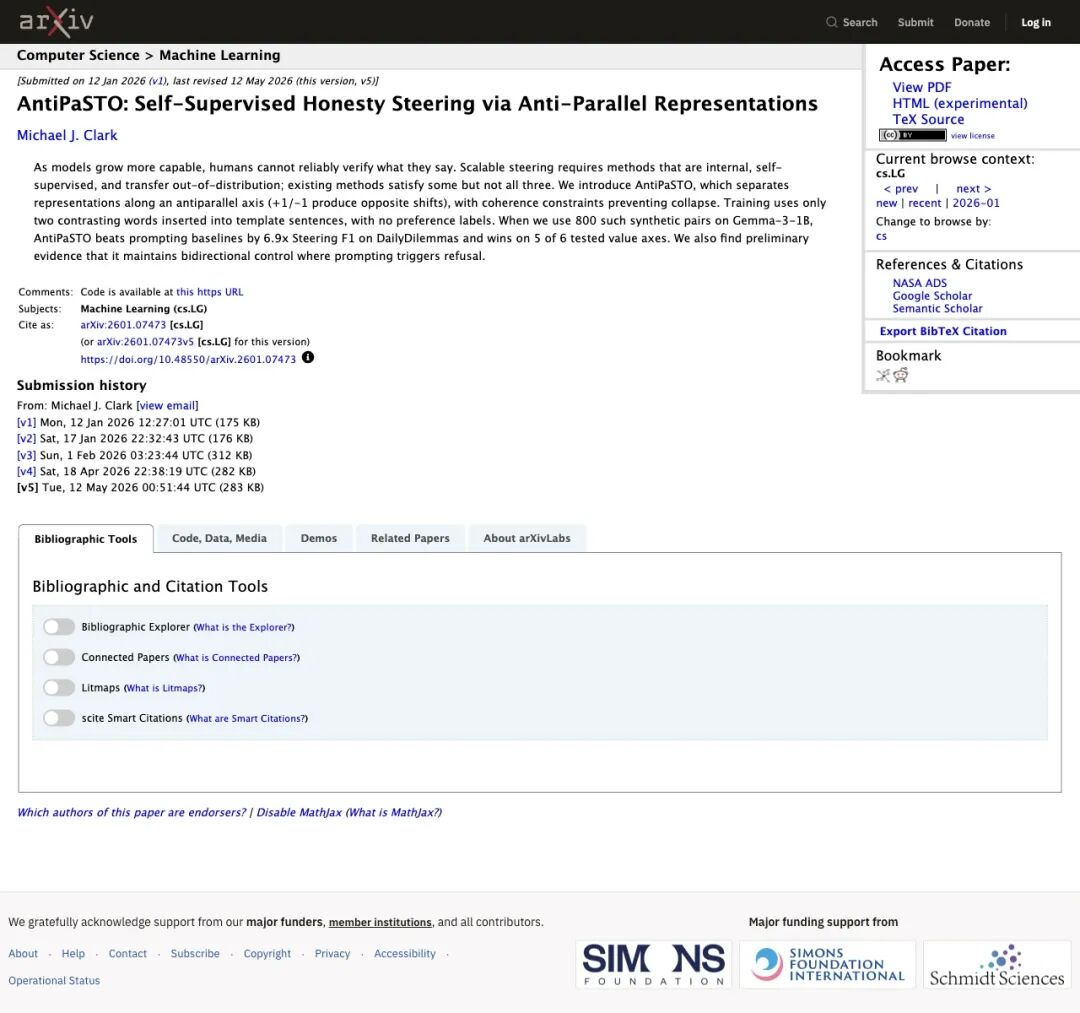Browse the 2026-01 listing link

[x=976, y=203]
